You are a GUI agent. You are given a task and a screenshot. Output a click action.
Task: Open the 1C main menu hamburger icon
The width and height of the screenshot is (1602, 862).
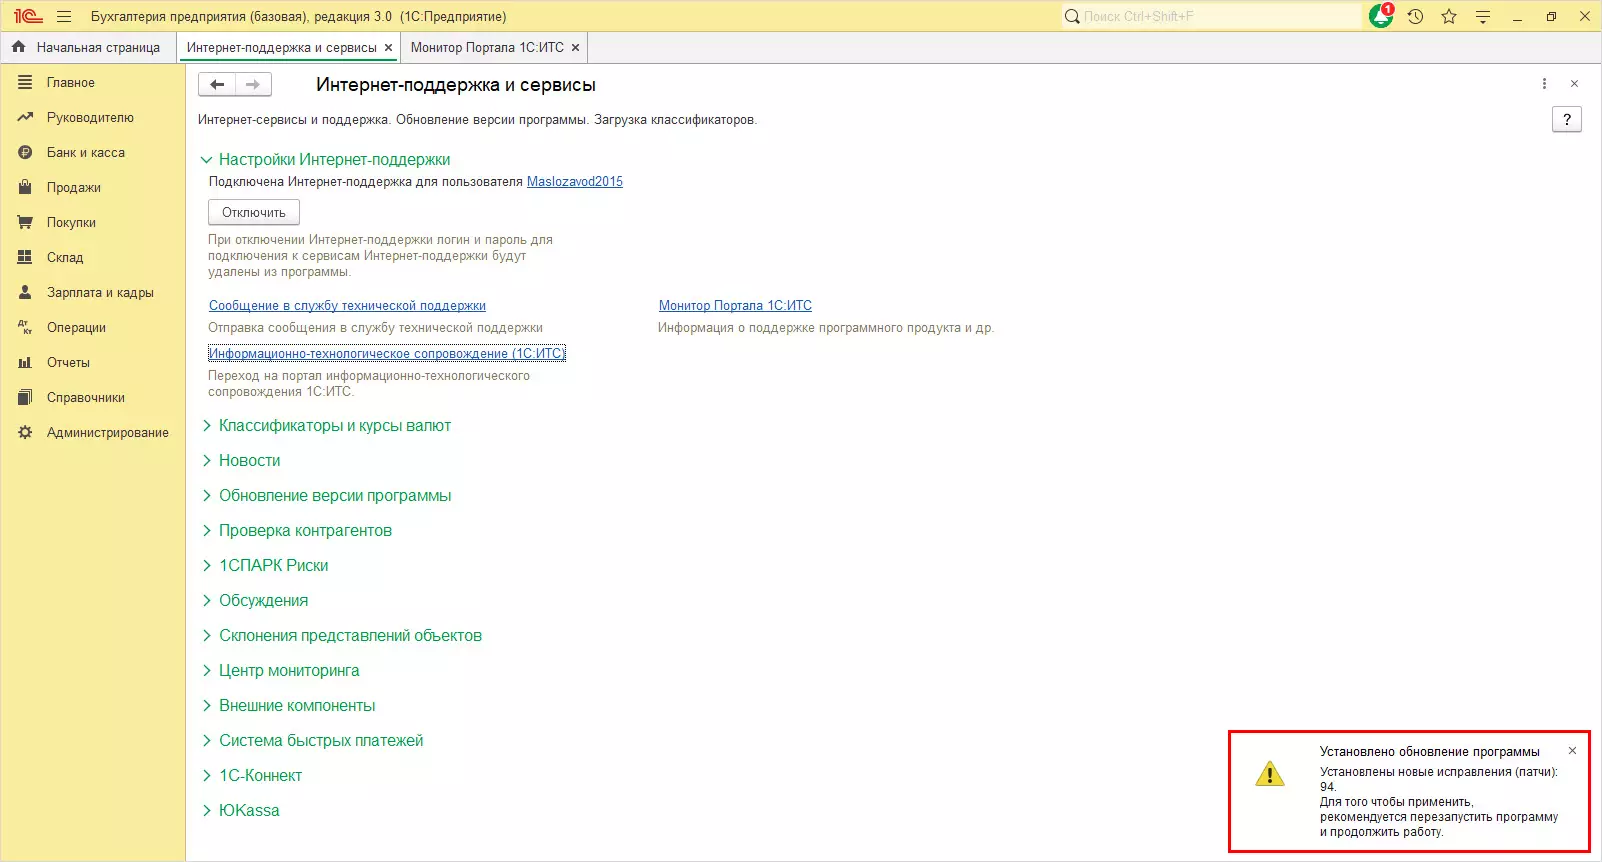(64, 16)
